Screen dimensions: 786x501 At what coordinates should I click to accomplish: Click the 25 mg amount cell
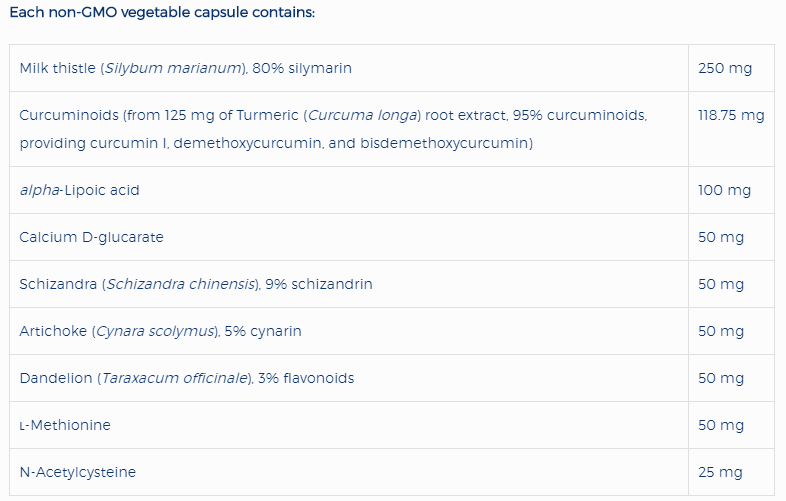click(720, 472)
